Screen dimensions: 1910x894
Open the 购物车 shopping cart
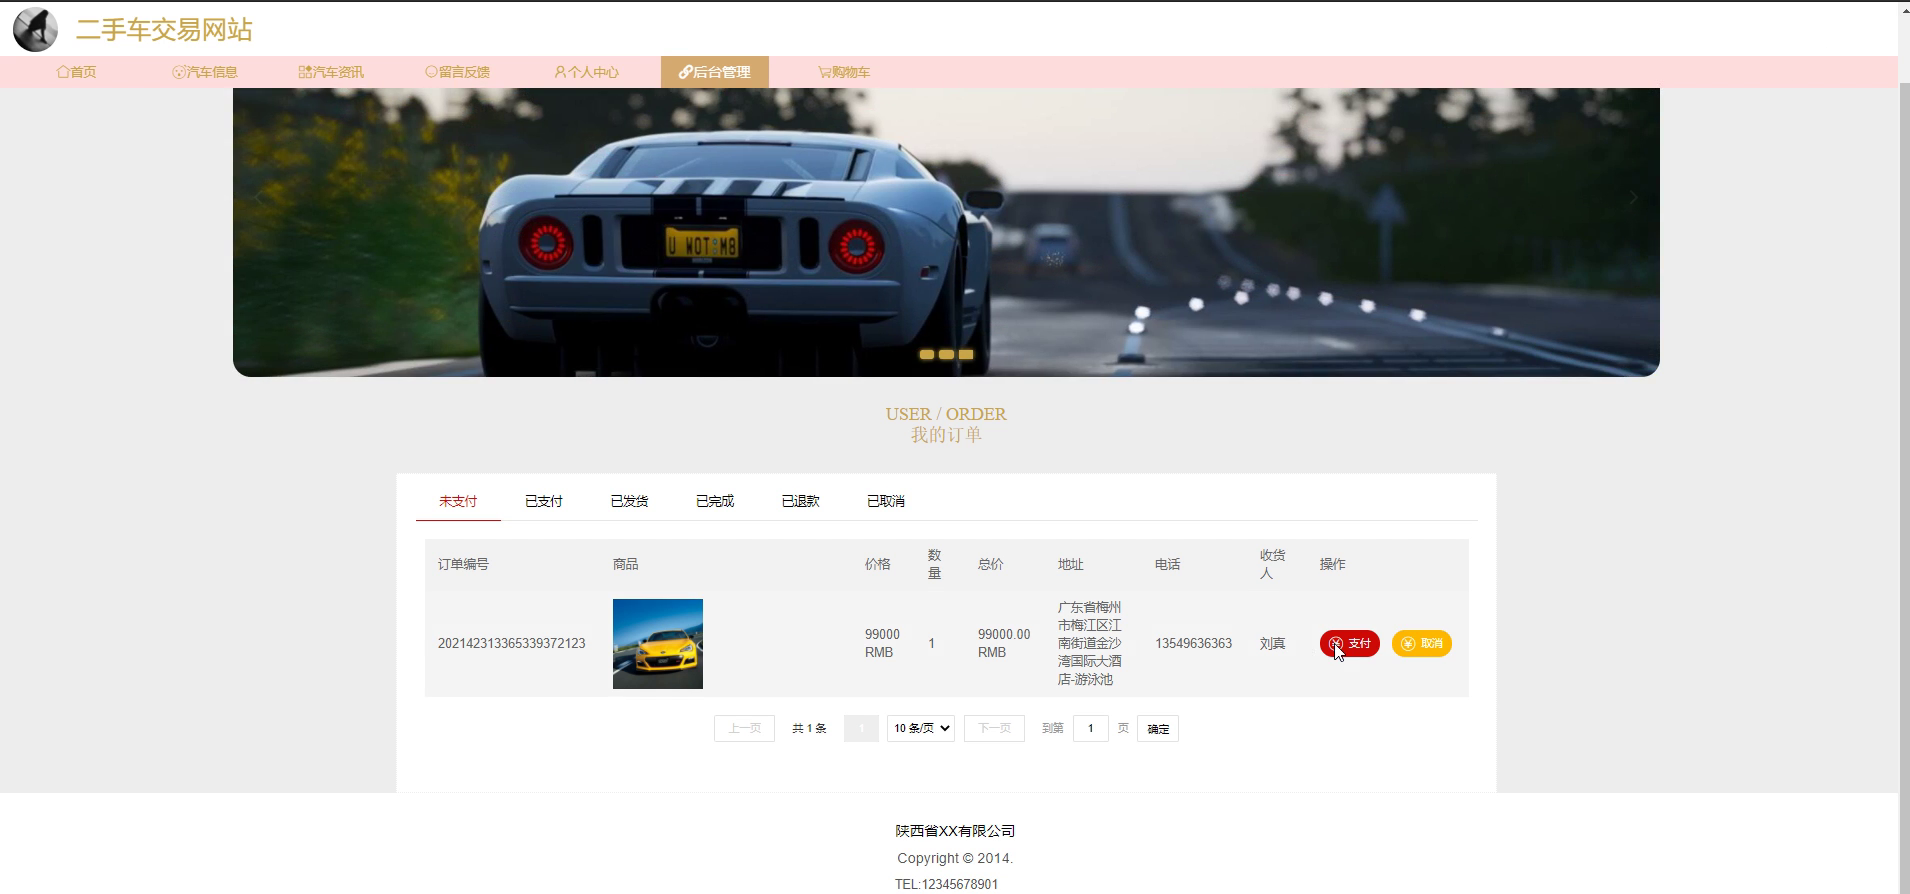coord(844,72)
